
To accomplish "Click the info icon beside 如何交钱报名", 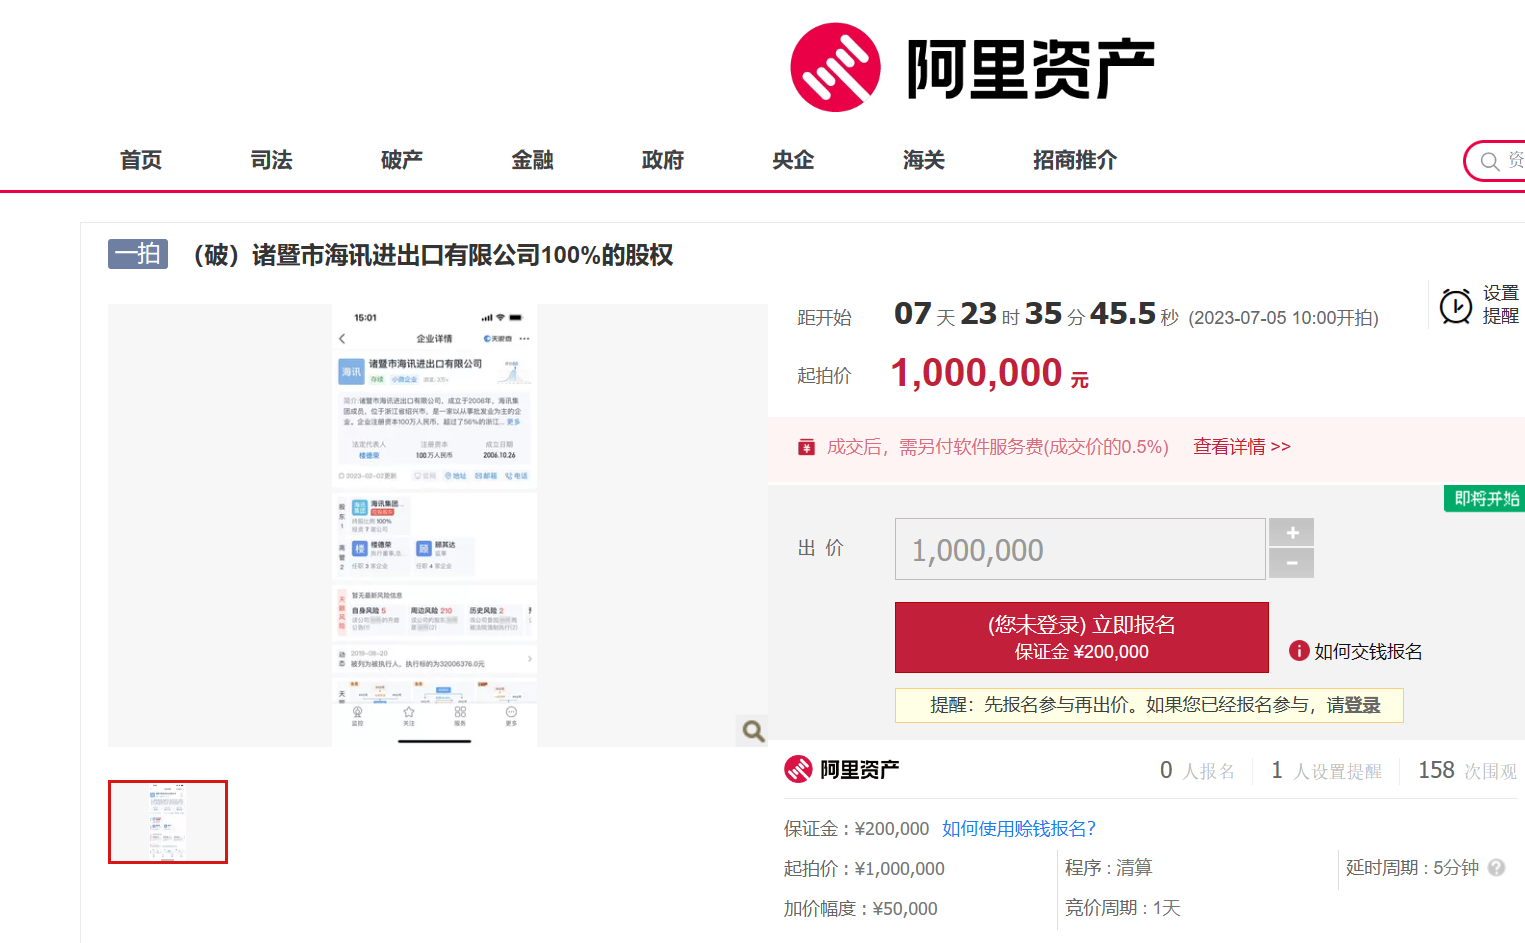I will [x=1297, y=651].
